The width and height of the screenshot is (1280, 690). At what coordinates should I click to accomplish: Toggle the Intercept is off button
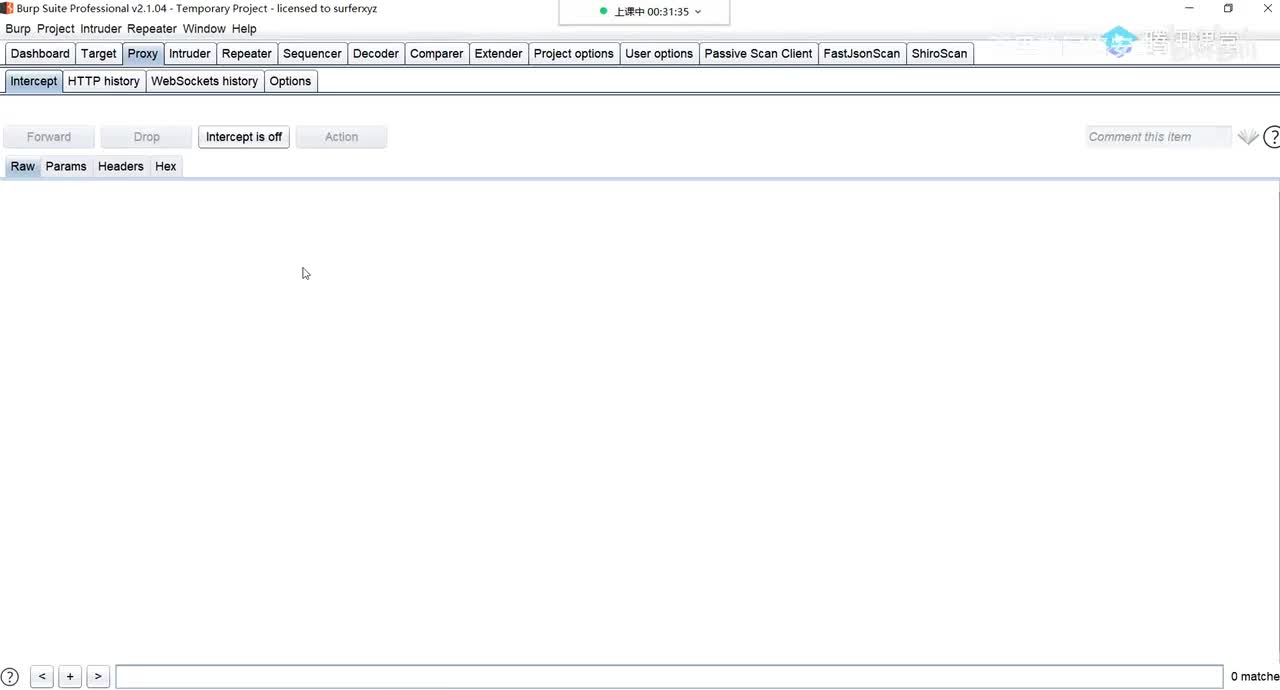244,137
